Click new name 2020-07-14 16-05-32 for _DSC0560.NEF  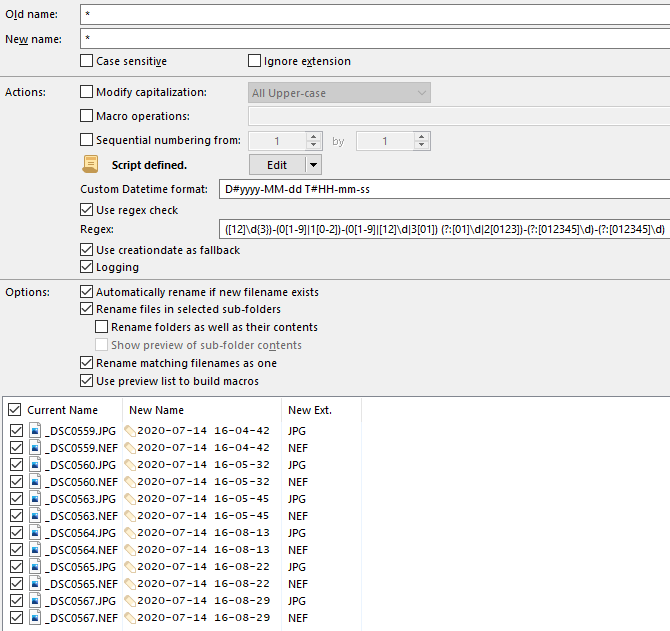pyautogui.click(x=203, y=481)
